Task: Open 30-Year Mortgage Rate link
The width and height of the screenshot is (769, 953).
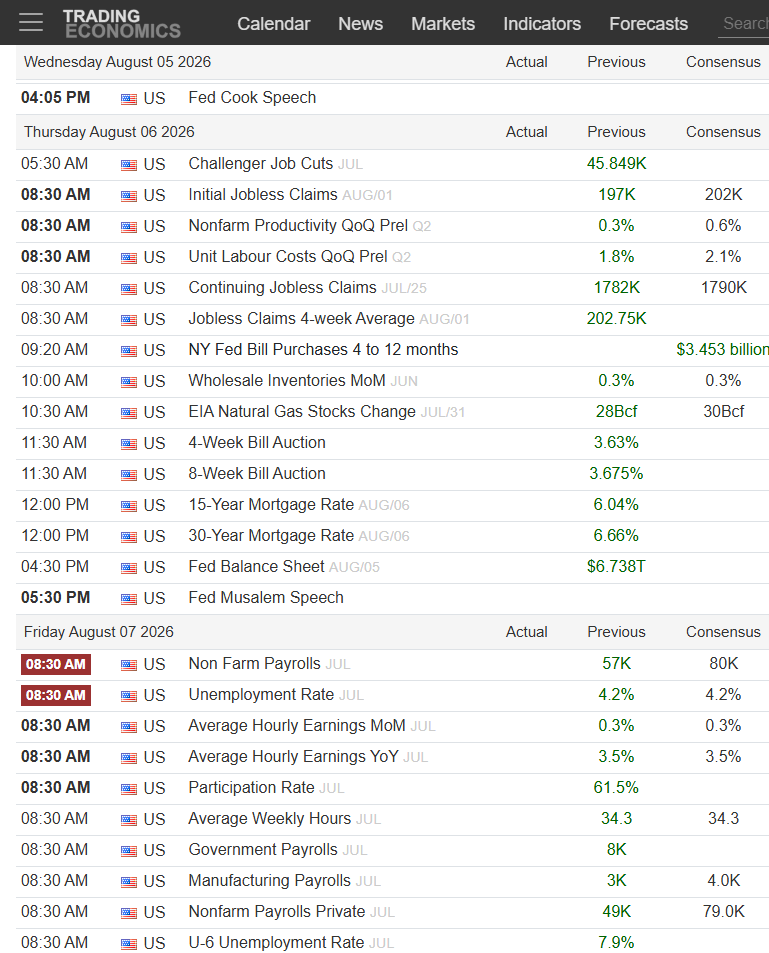Action: tap(271, 535)
